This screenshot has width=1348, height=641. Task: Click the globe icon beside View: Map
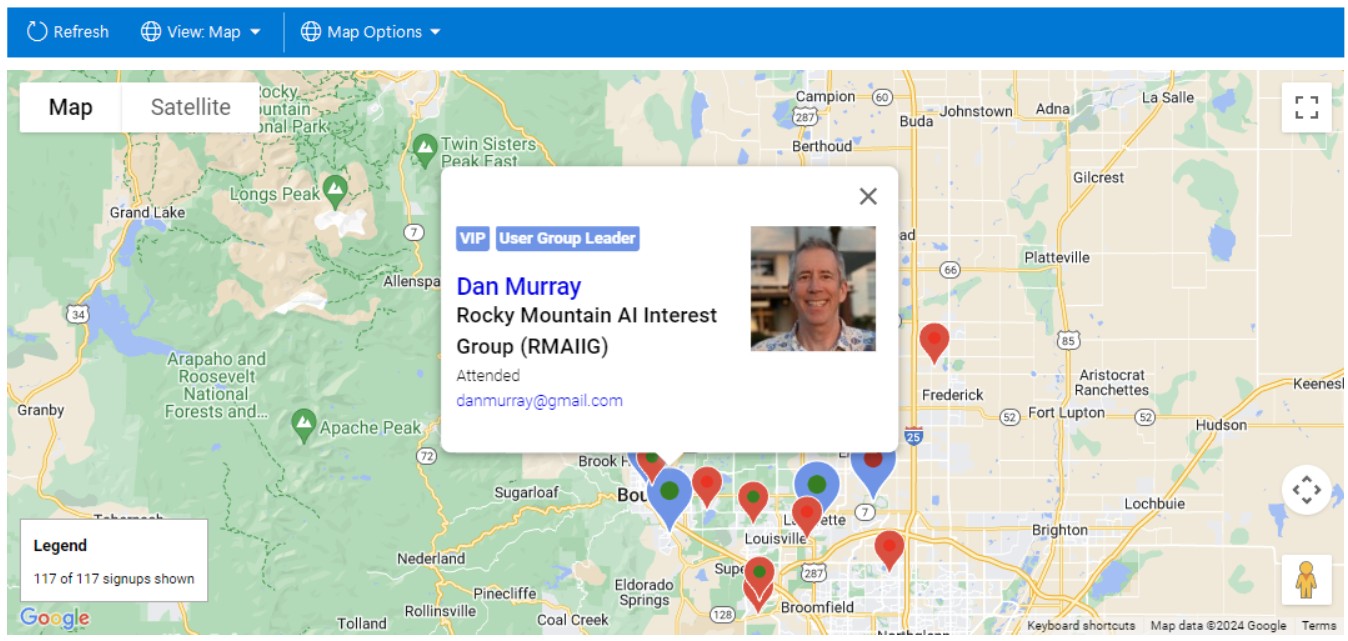click(151, 32)
